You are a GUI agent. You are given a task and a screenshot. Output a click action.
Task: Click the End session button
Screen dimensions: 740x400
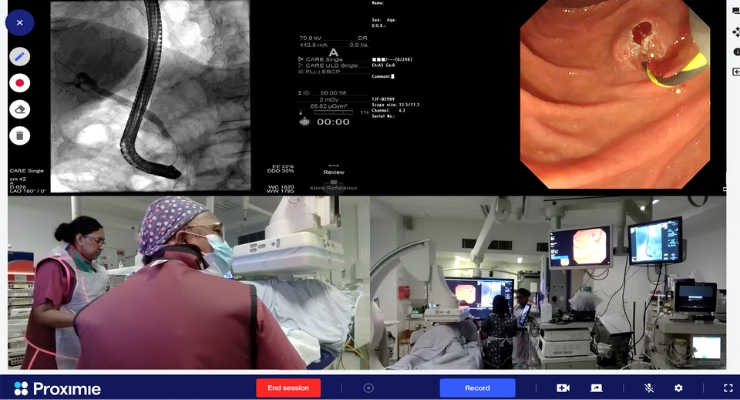coord(288,388)
